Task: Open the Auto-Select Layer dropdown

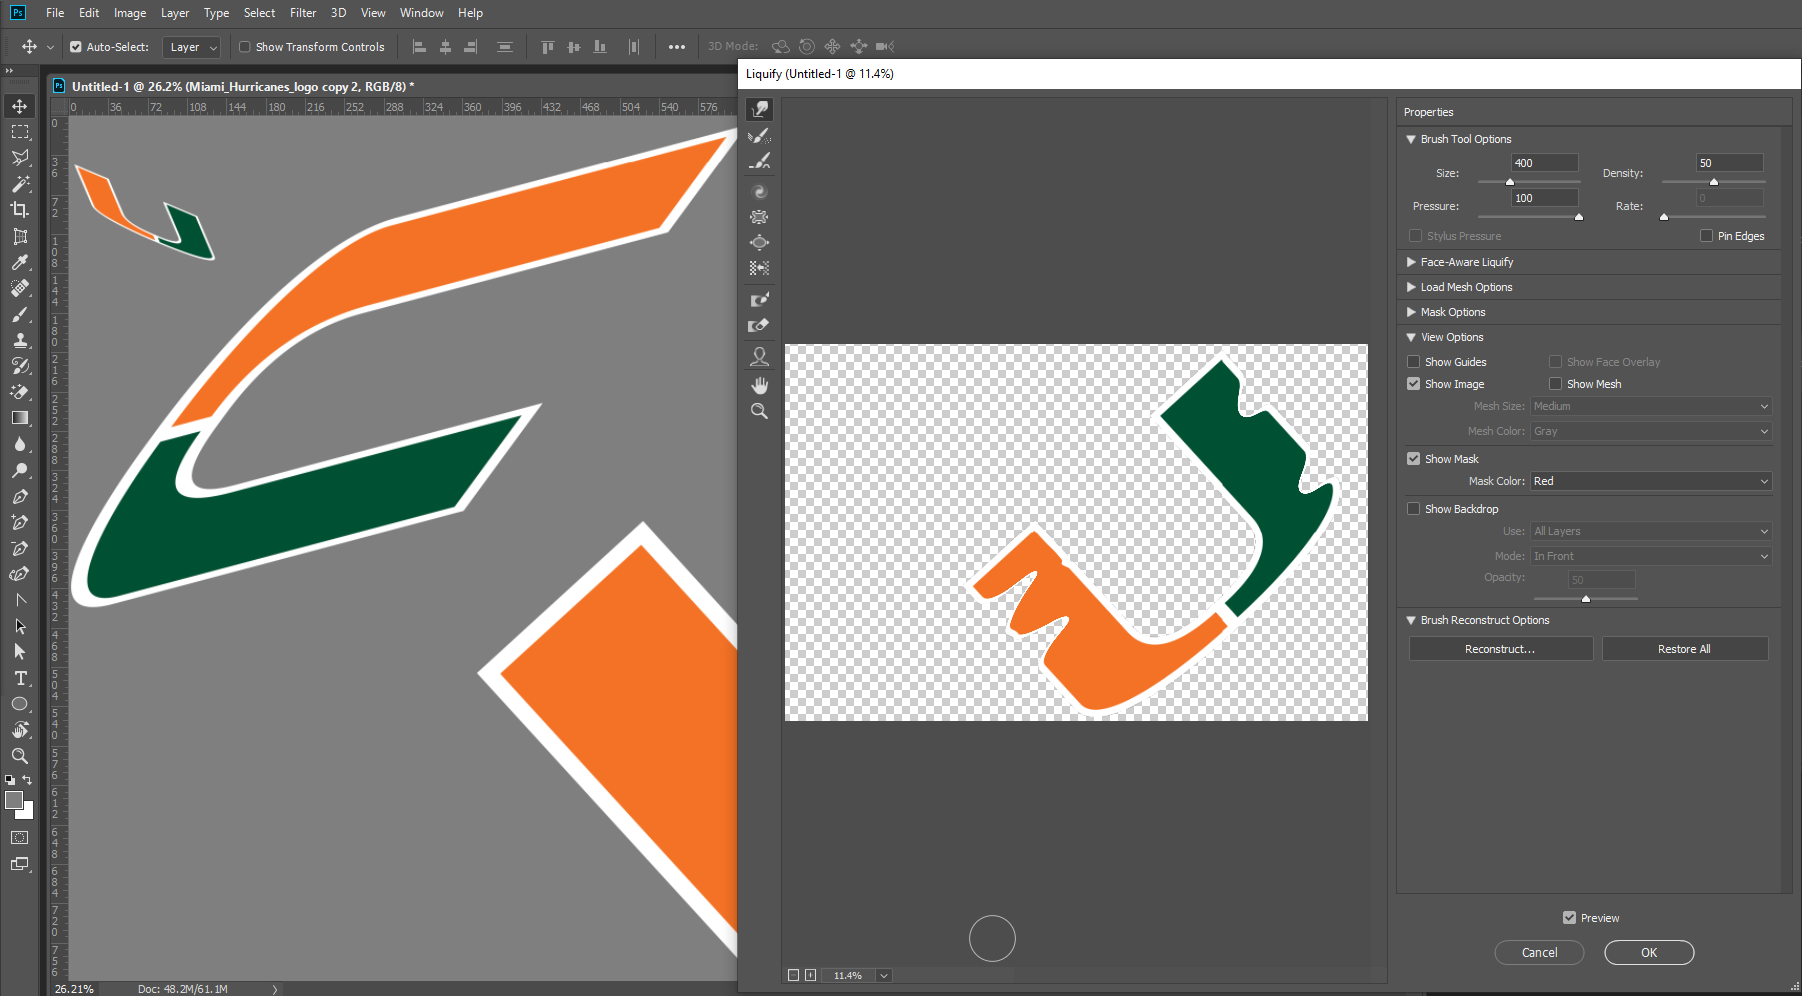Action: pyautogui.click(x=192, y=47)
